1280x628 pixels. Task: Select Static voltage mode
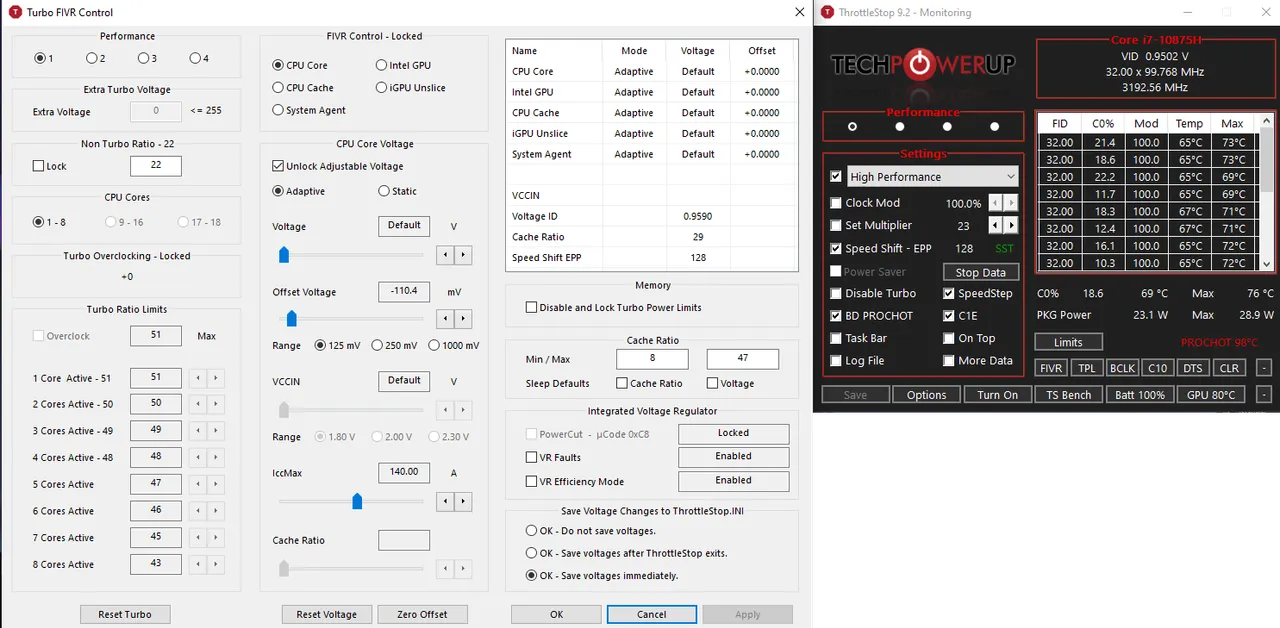pyautogui.click(x=384, y=191)
